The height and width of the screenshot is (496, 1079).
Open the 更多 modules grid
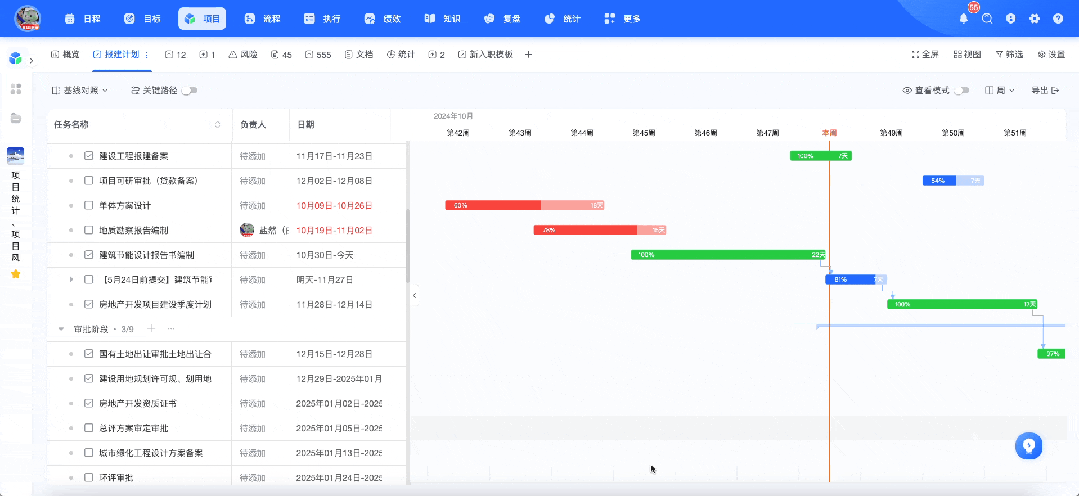(x=623, y=19)
